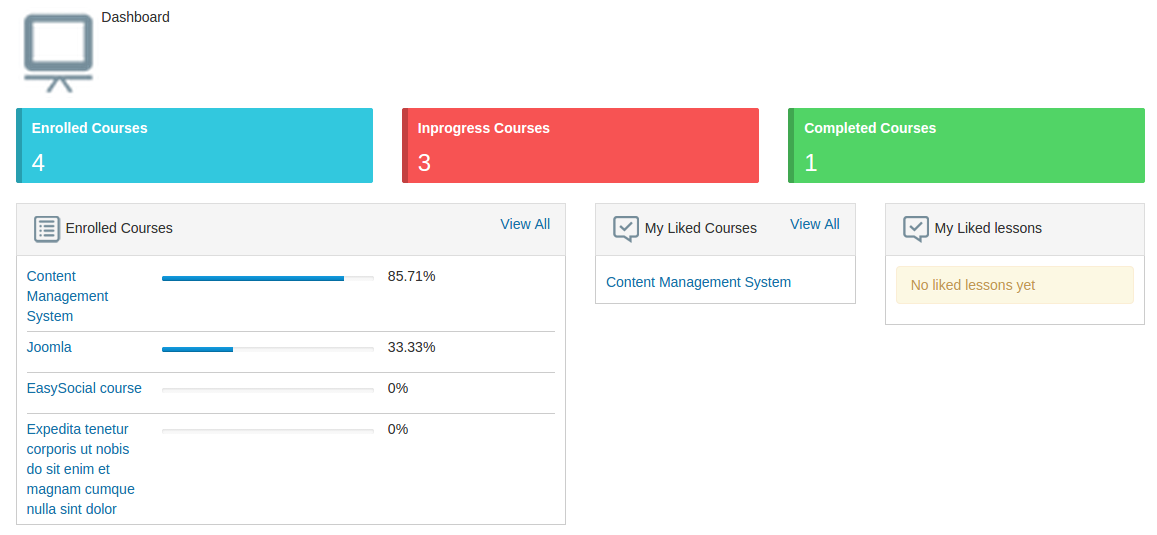Image resolution: width=1157 pixels, height=535 pixels.
Task: Click the EasySocial course progress bar
Action: click(267, 390)
